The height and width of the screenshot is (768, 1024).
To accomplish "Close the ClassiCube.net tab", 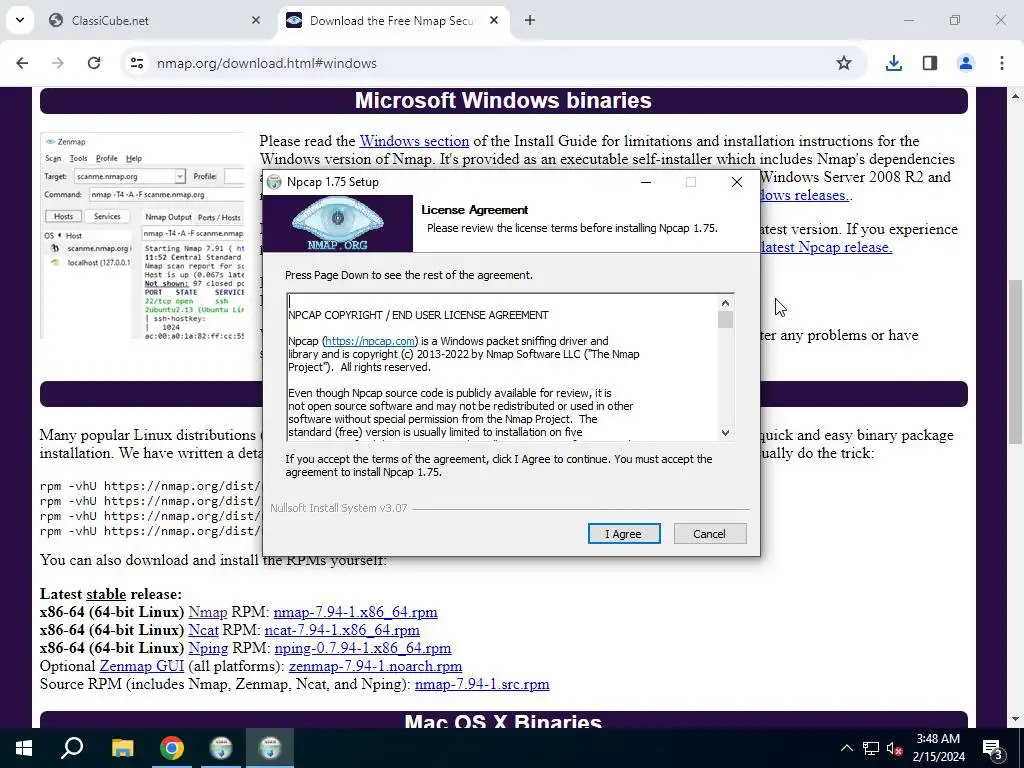I will pos(256,20).
